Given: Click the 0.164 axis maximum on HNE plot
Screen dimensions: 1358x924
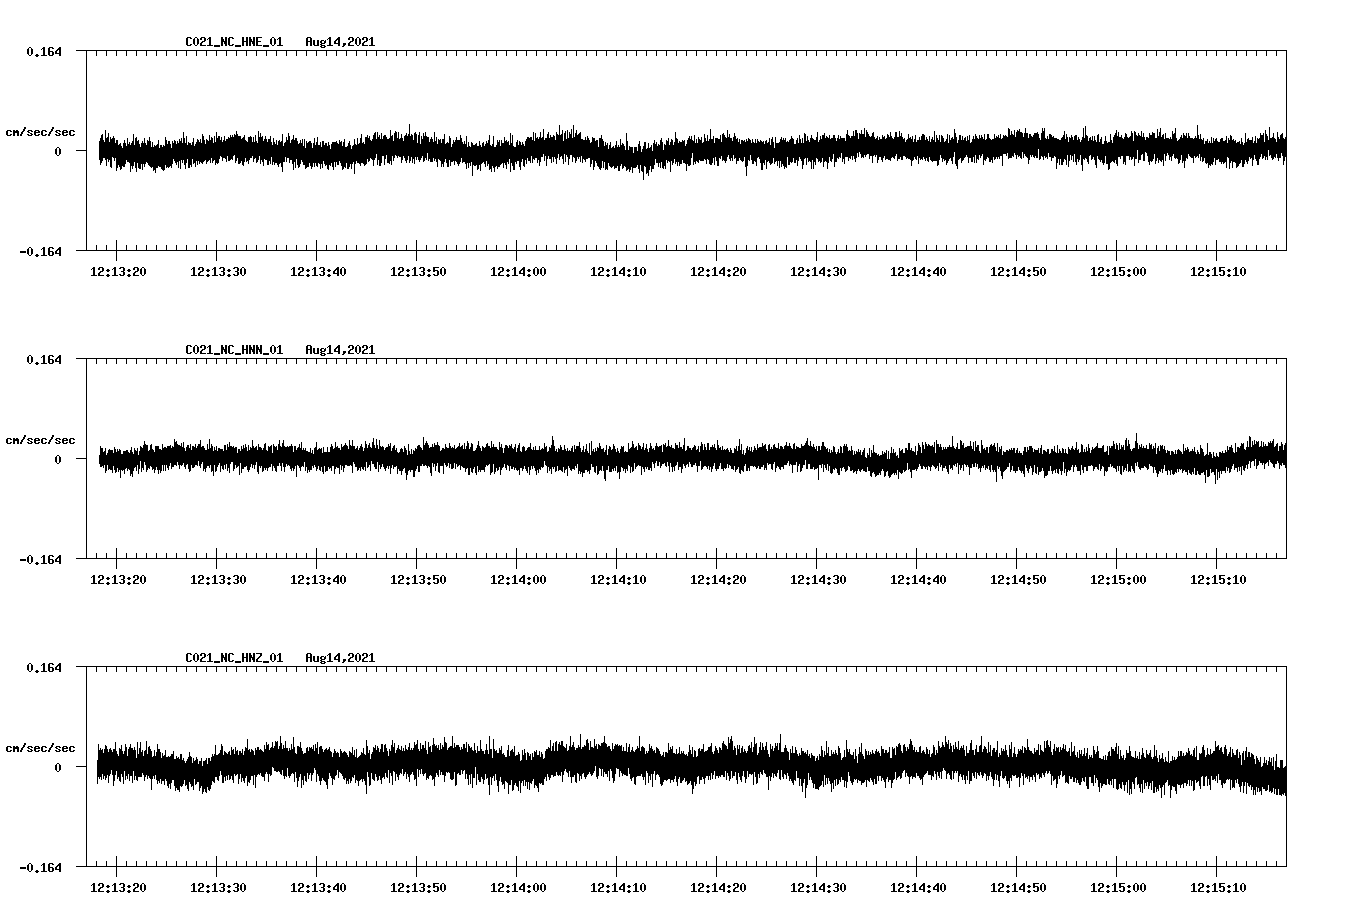Looking at the screenshot, I should 44,51.
